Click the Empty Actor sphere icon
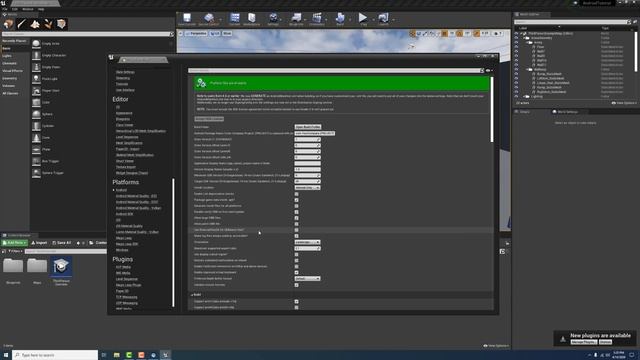The height and width of the screenshot is (360, 640). [36, 43]
